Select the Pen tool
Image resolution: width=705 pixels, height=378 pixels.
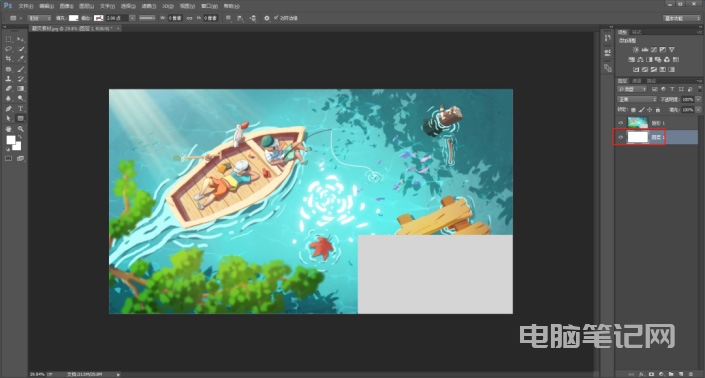coord(9,109)
